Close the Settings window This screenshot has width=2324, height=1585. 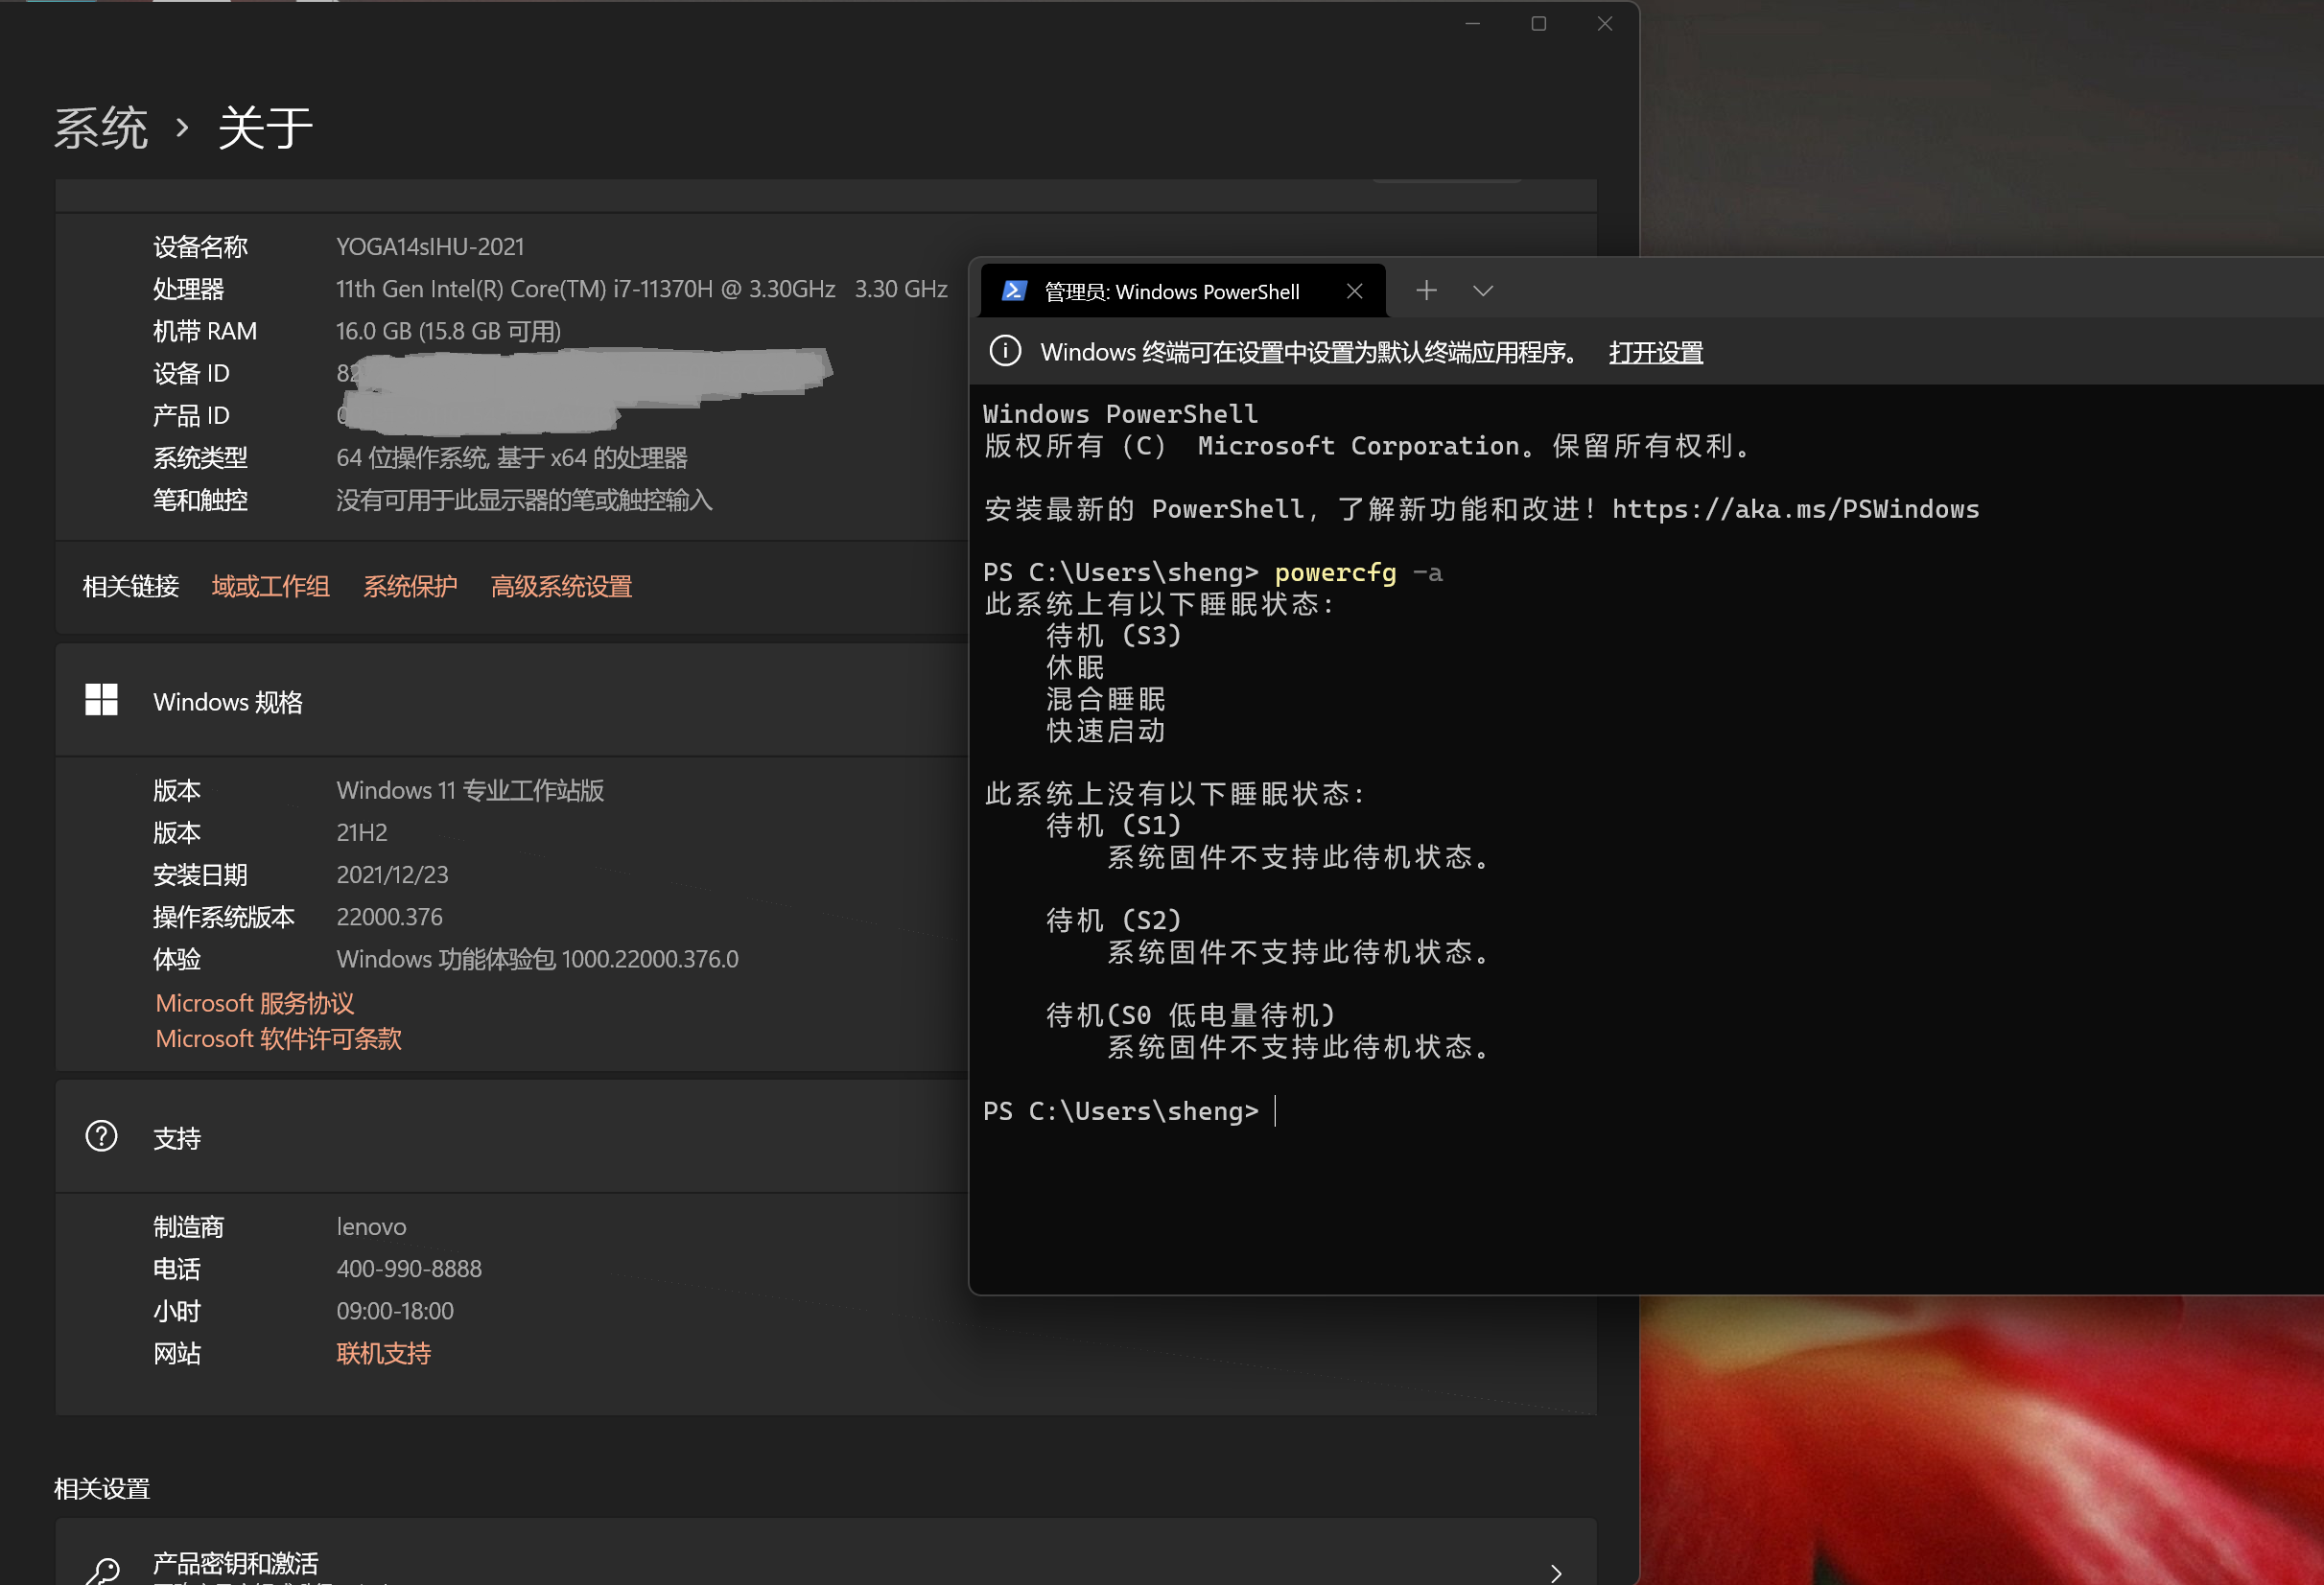coord(1604,23)
